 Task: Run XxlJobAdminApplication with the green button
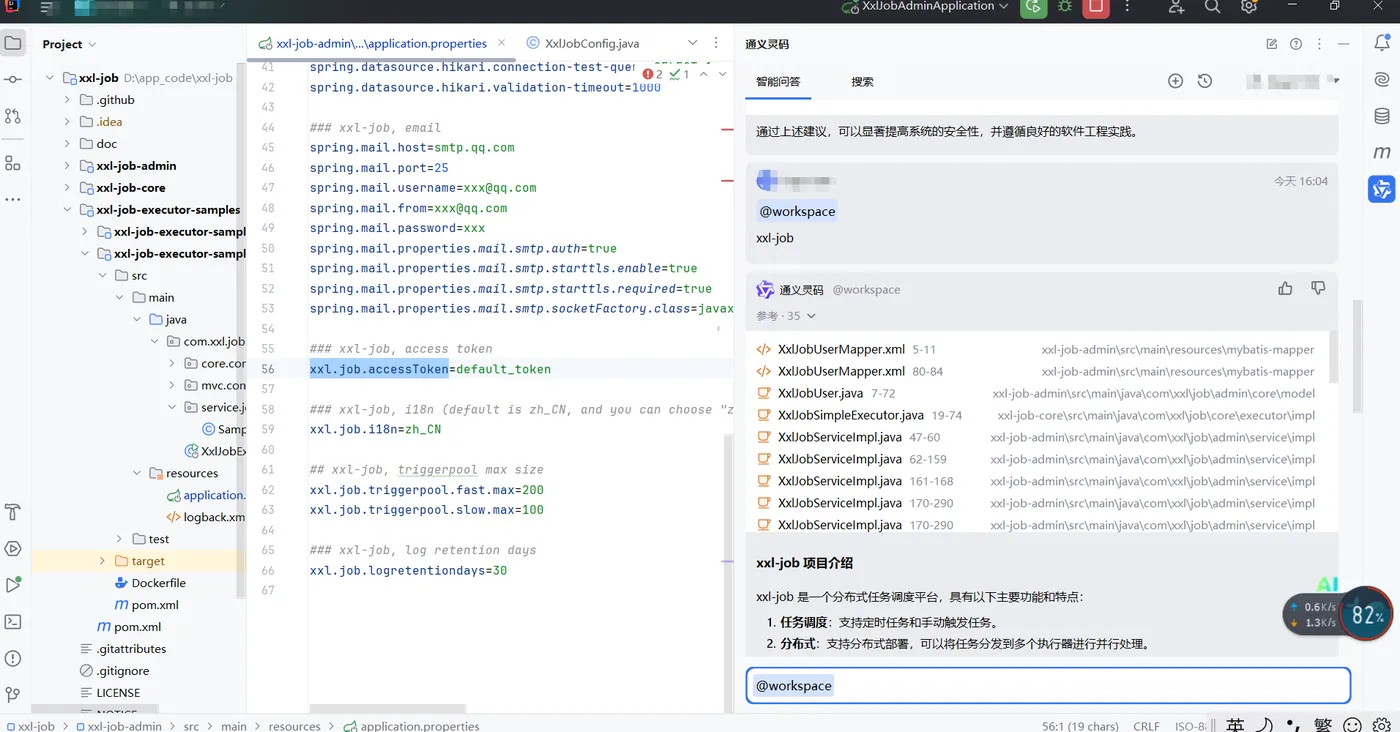click(x=1033, y=7)
